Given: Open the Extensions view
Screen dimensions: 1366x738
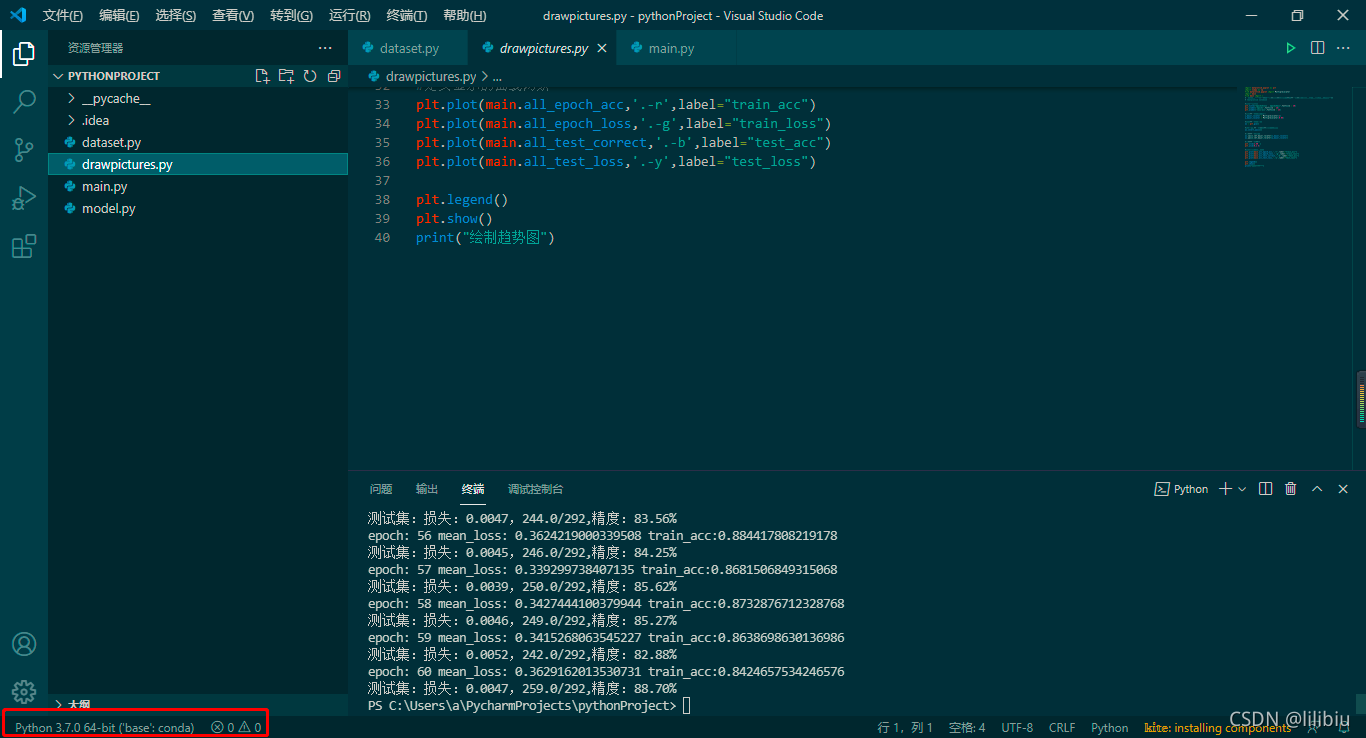Looking at the screenshot, I should [x=24, y=246].
